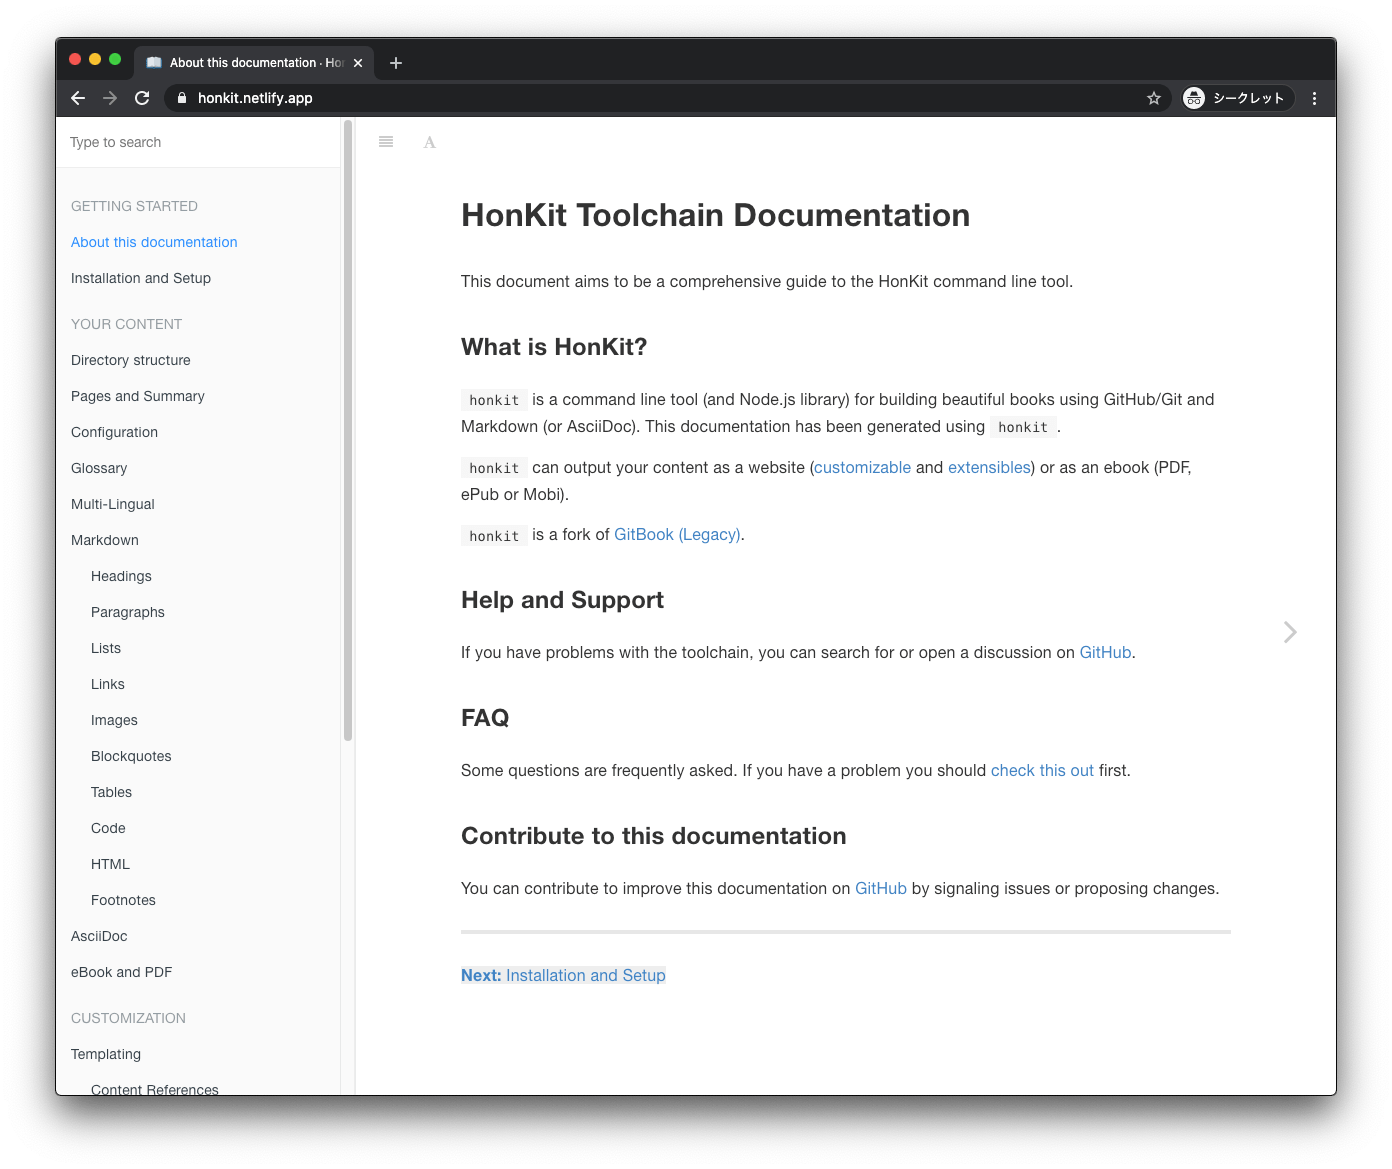Expand the AsciiDoc sidebar entry
The image size is (1392, 1169).
pyautogui.click(x=98, y=936)
